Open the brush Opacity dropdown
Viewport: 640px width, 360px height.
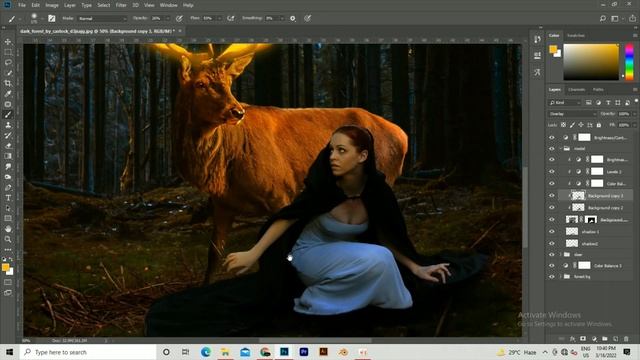(167, 18)
